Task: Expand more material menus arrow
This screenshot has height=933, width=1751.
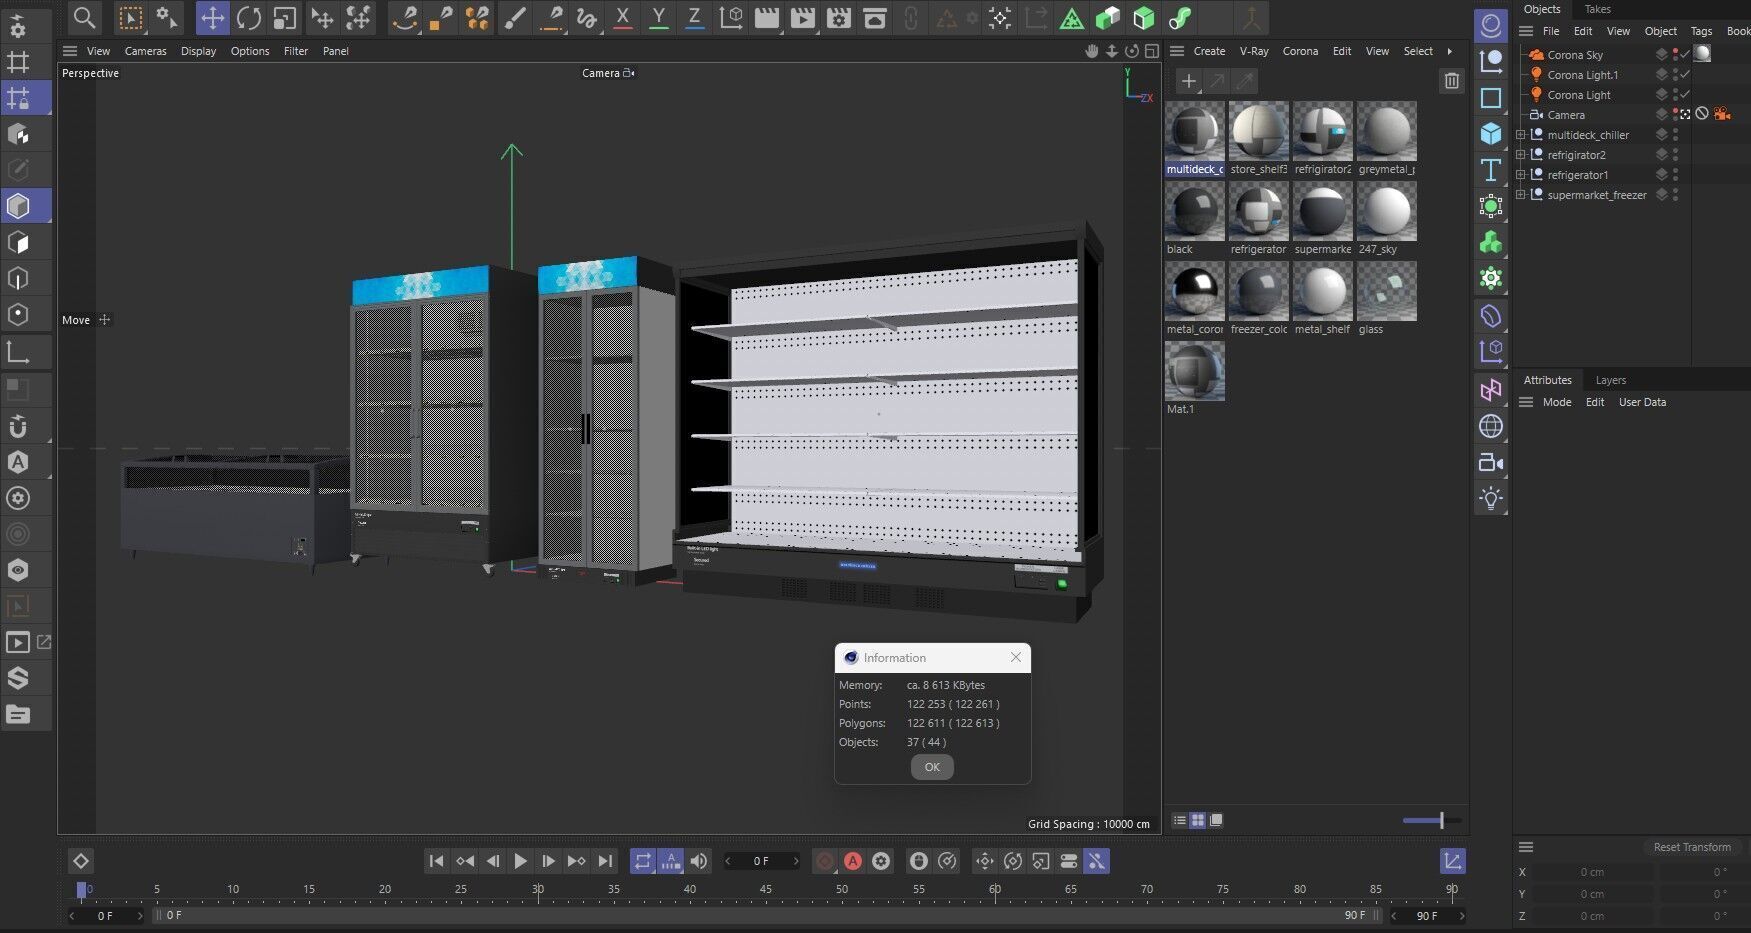Action: tap(1449, 51)
